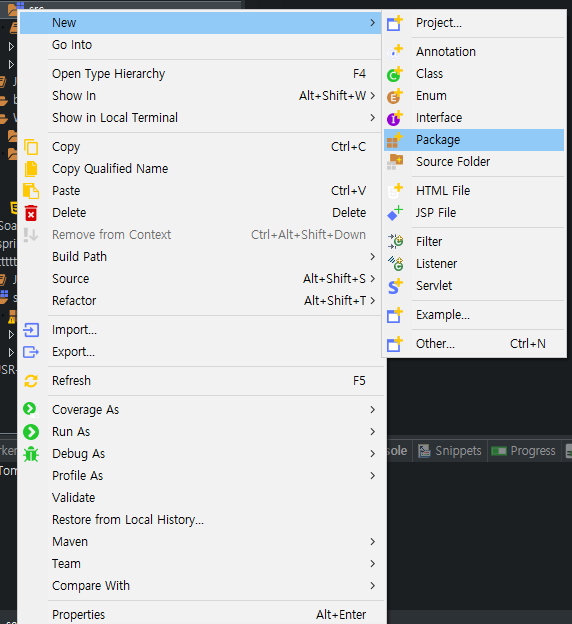This screenshot has height=624, width=572.
Task: Choose Restore from Local History
Action: [201, 520]
